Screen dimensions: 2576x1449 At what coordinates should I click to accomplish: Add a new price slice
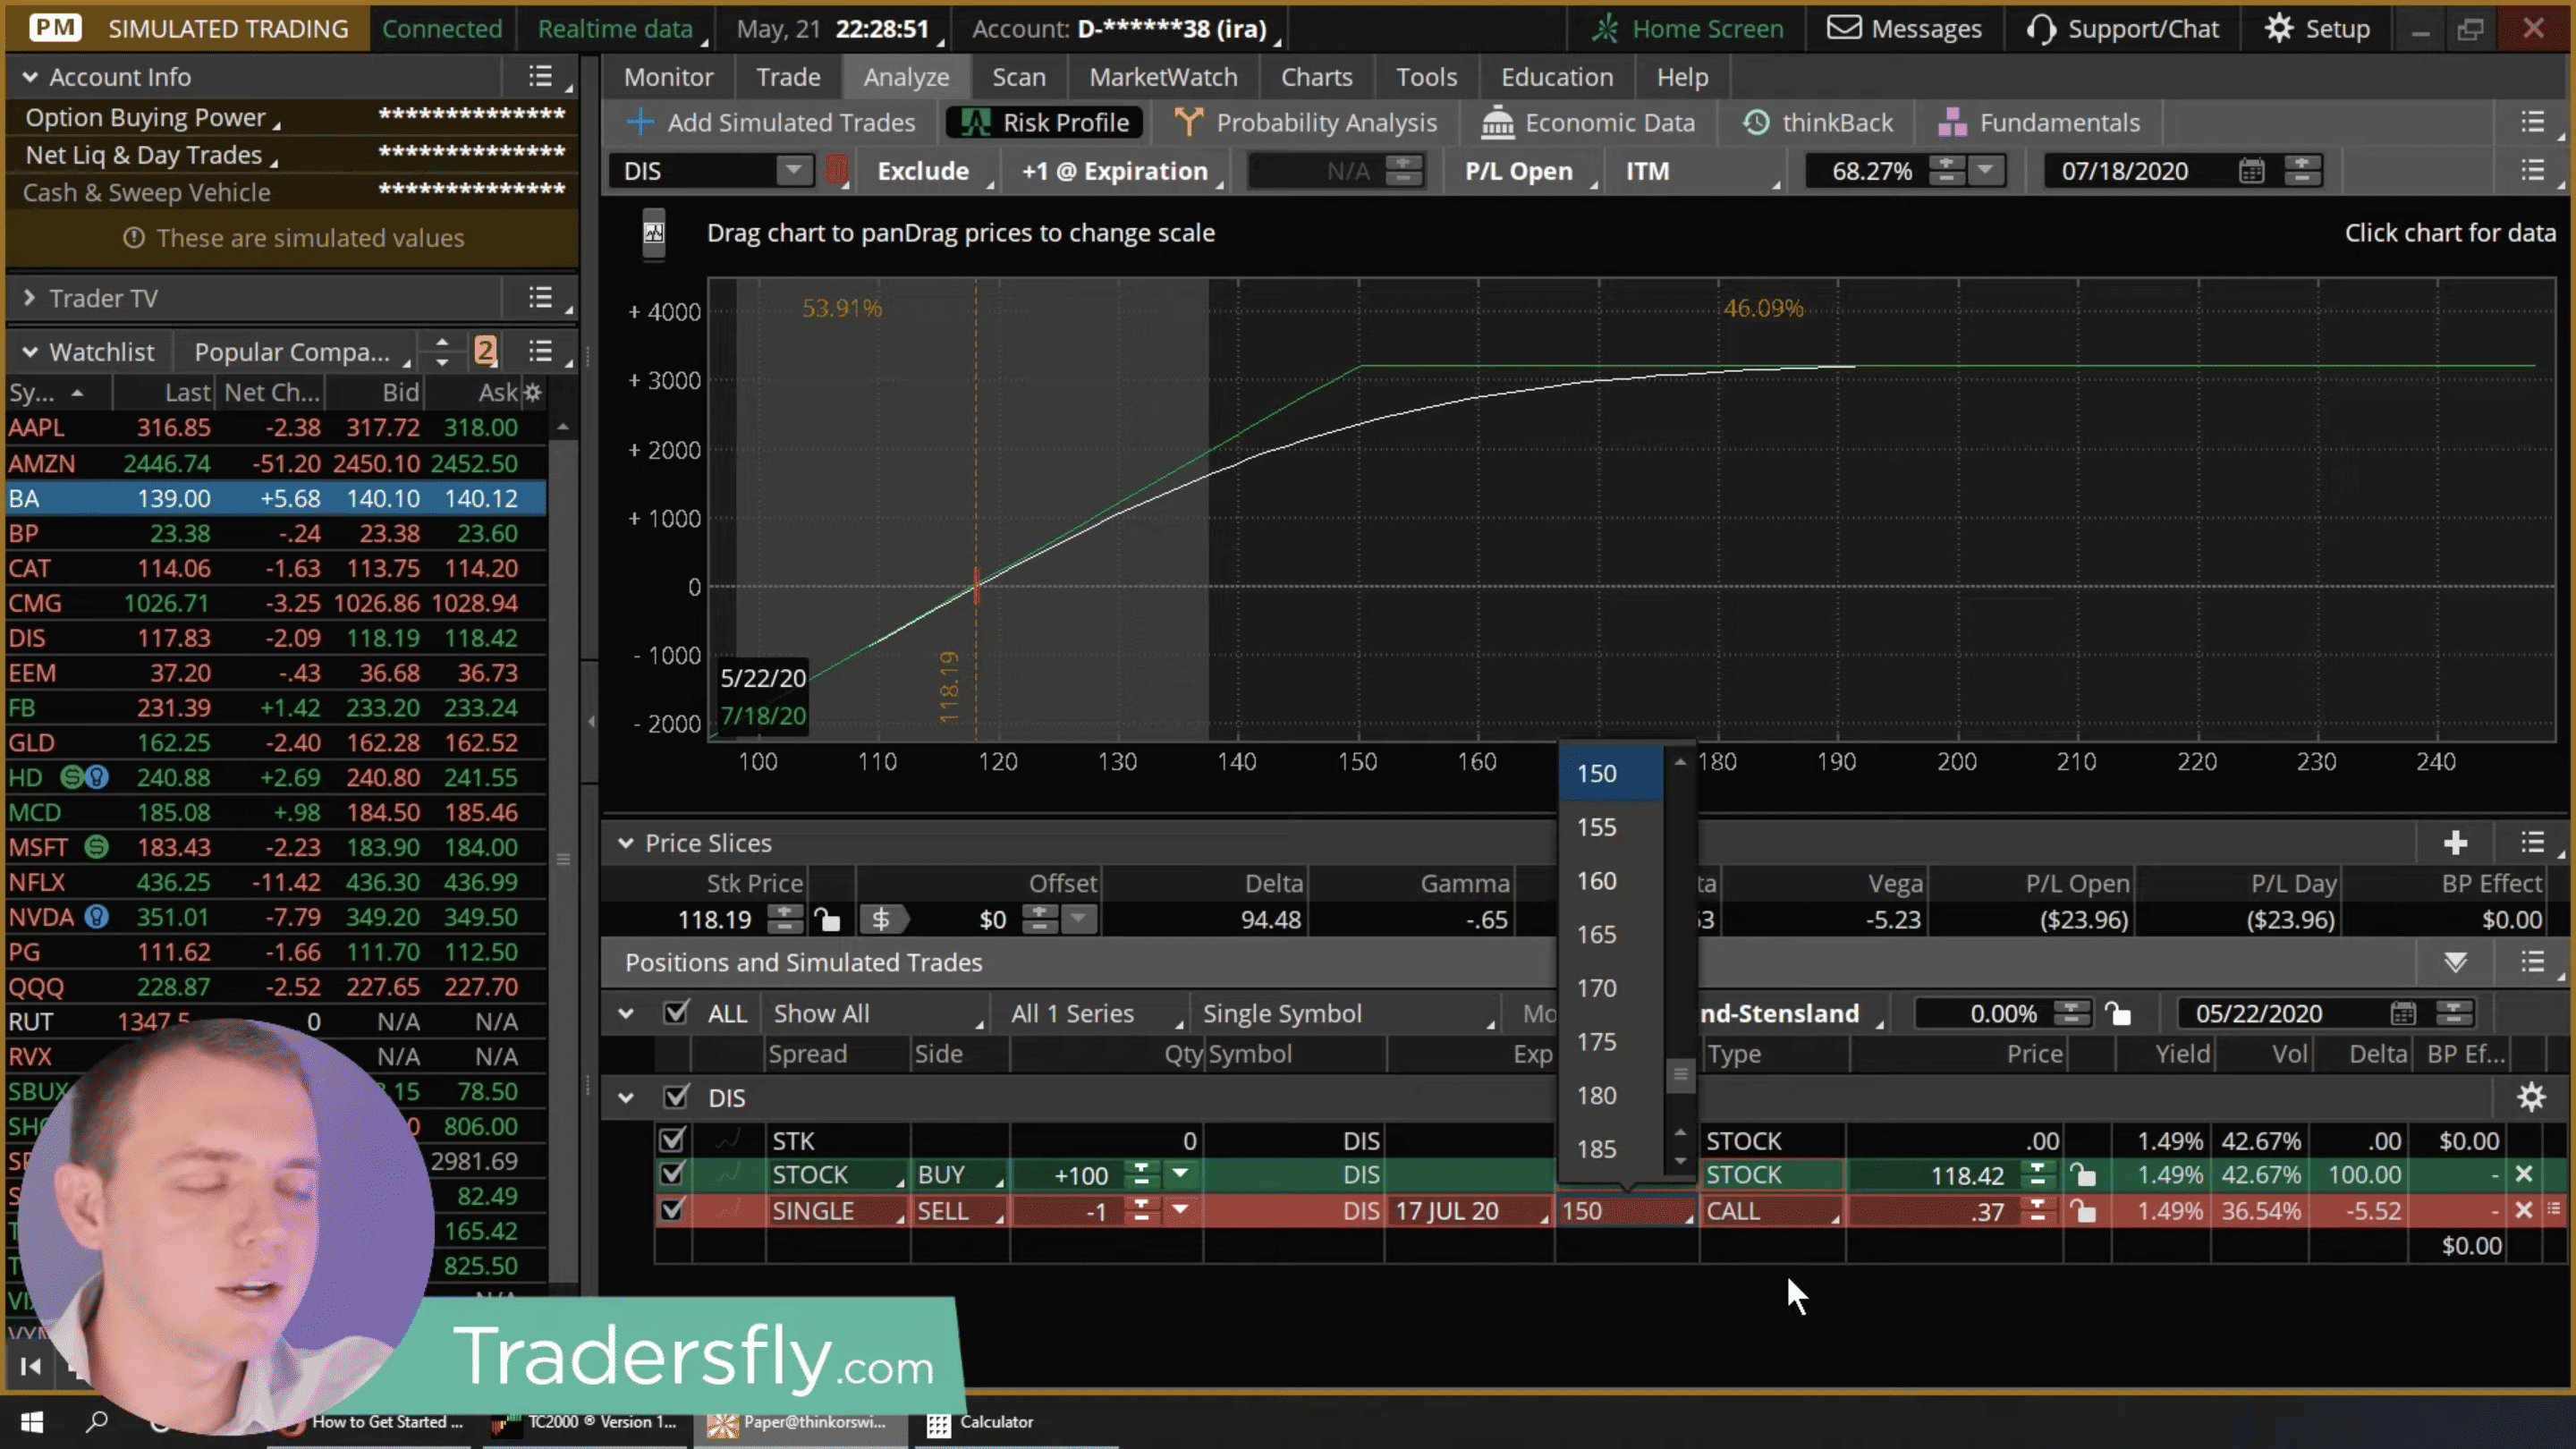click(x=2455, y=844)
